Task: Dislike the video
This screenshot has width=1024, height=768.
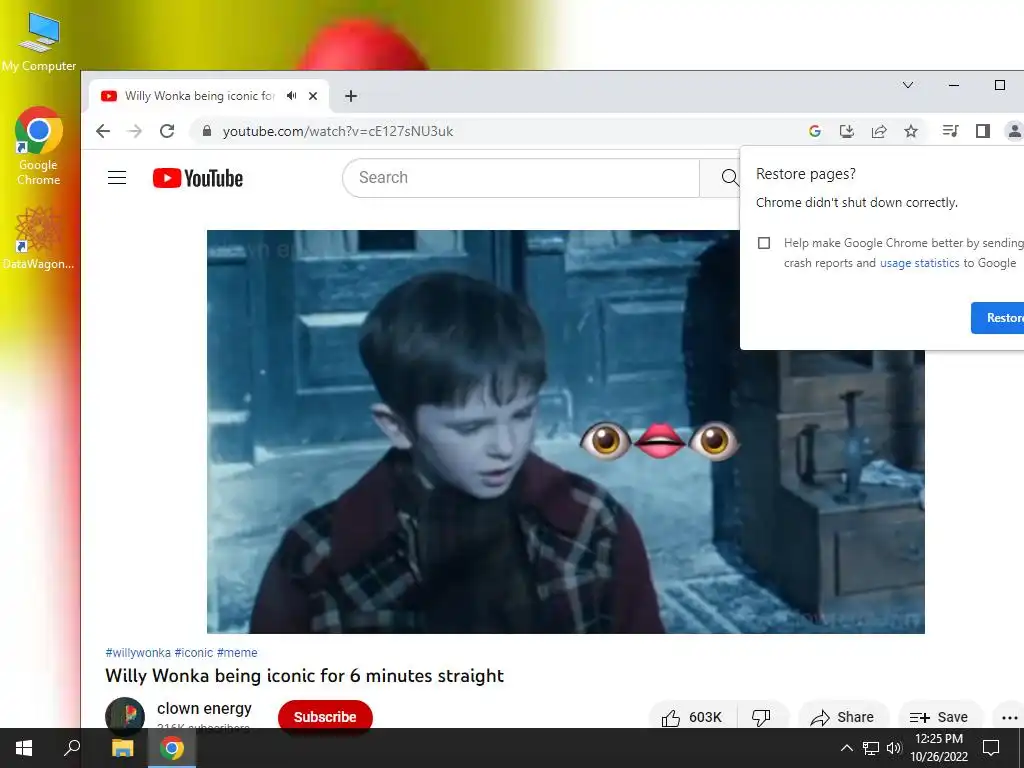Action: click(761, 717)
